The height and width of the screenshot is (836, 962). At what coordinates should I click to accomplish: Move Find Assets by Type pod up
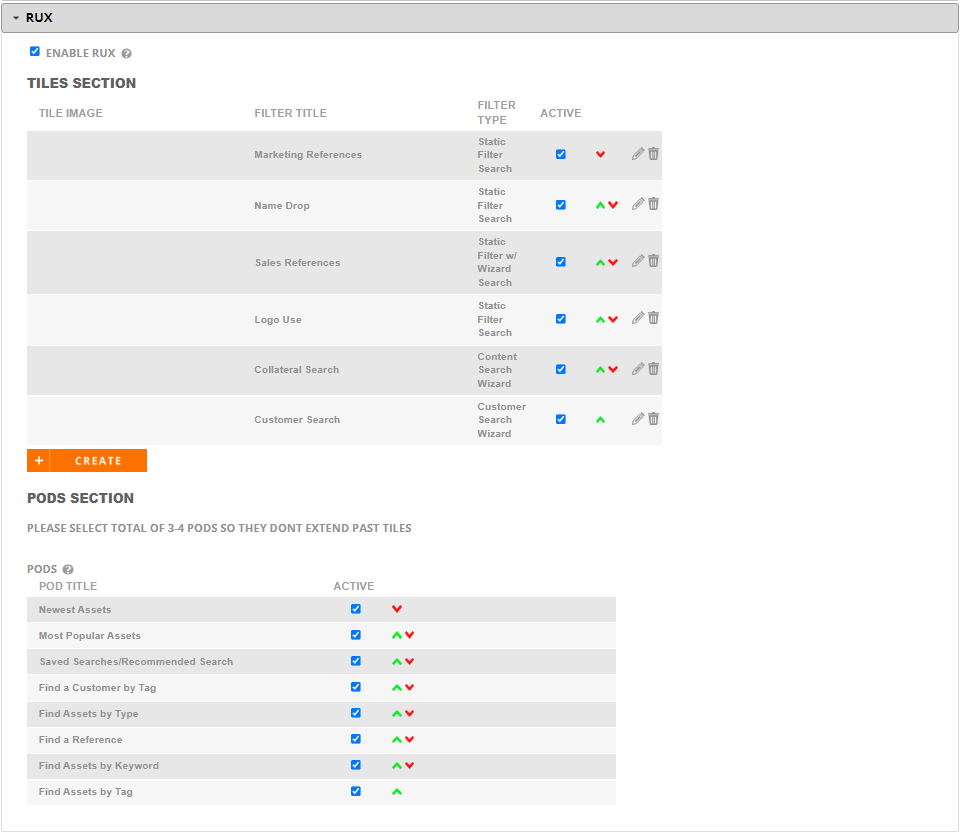(x=397, y=713)
